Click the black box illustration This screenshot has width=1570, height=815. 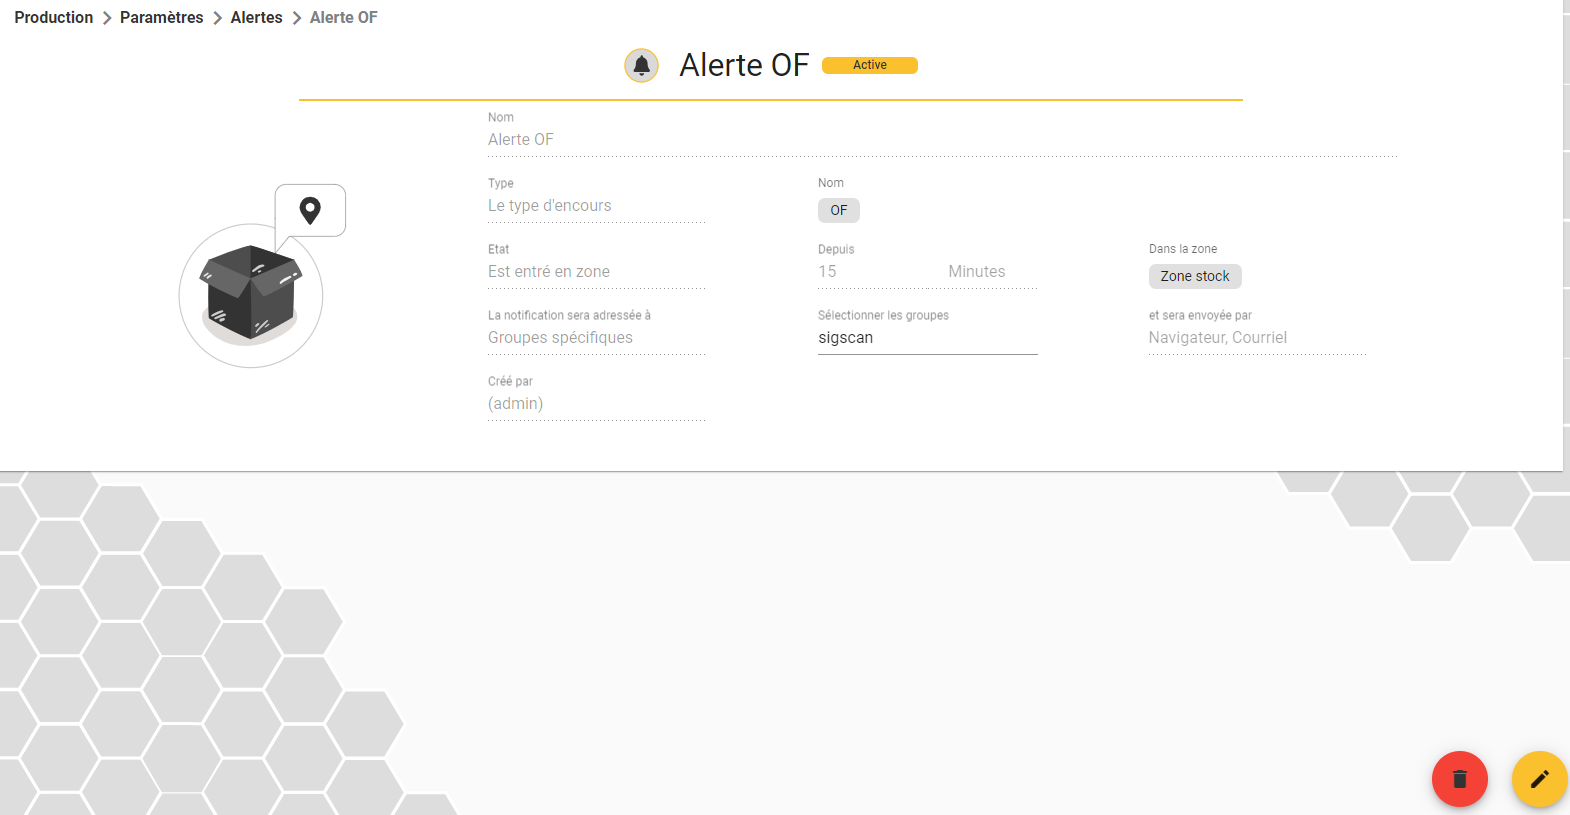pyautogui.click(x=250, y=293)
